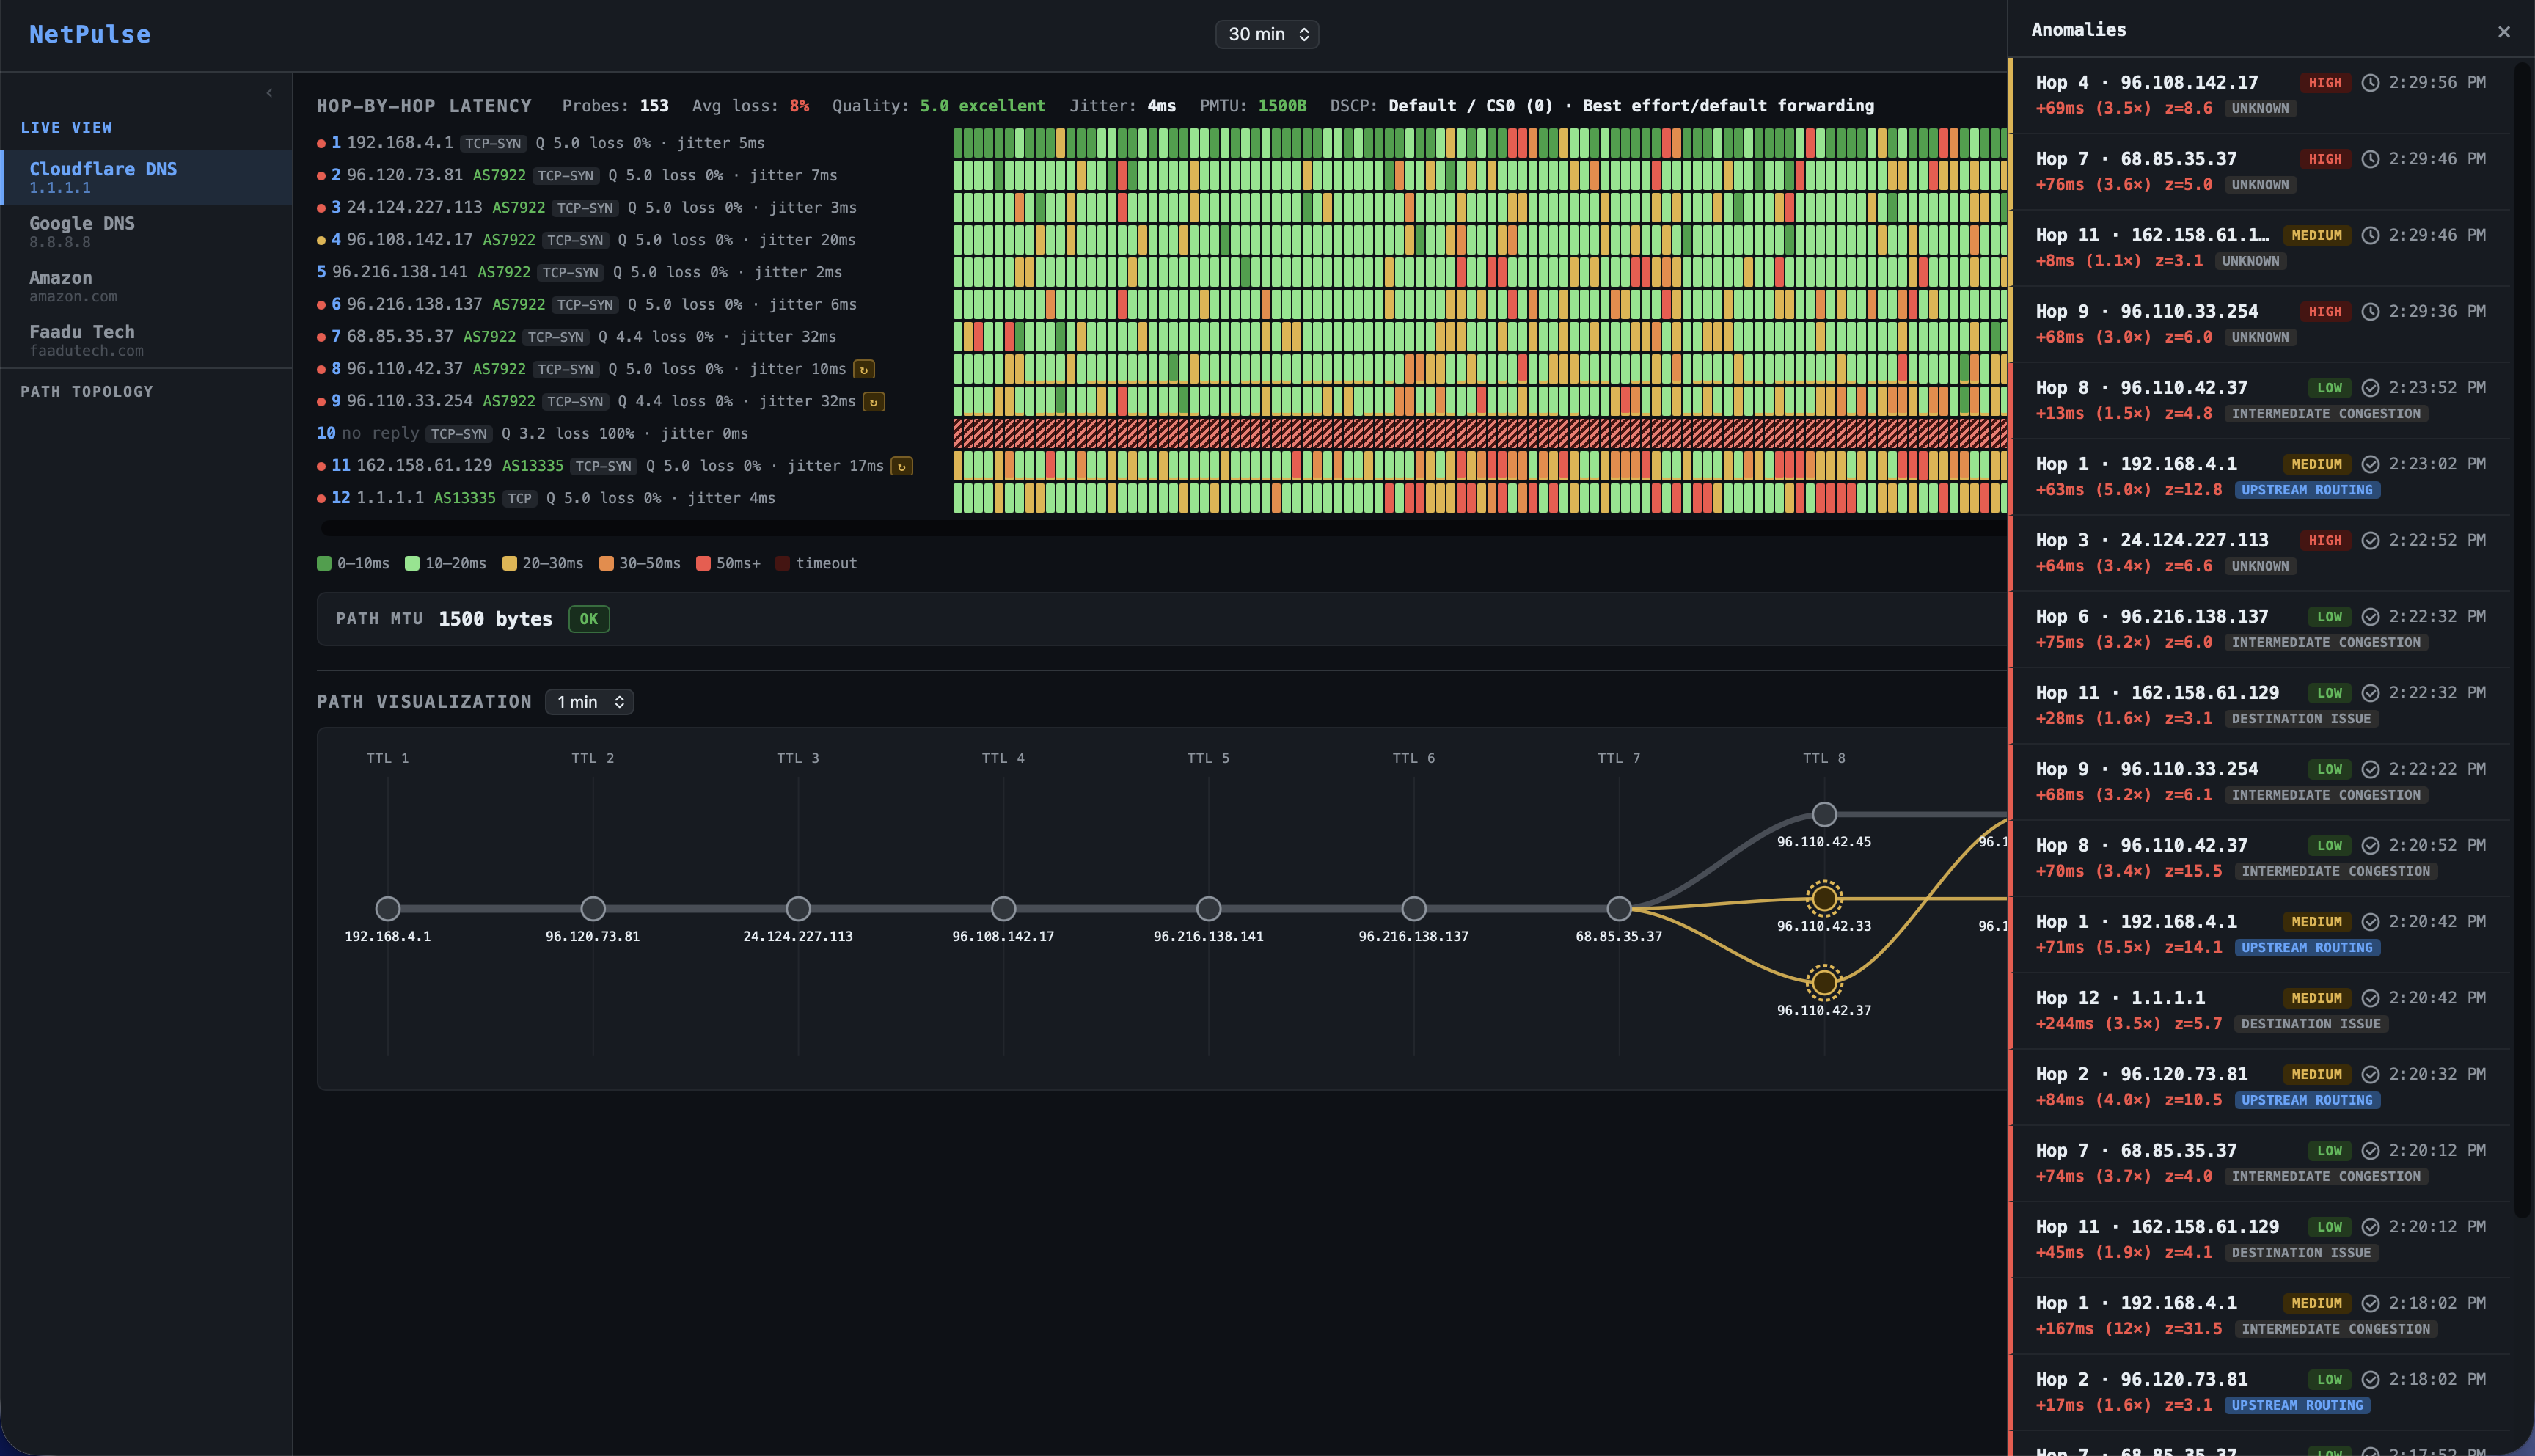The image size is (2535, 1456).
Task: Click hop 7 68.85.35.37 latency row
Action: coord(632,337)
